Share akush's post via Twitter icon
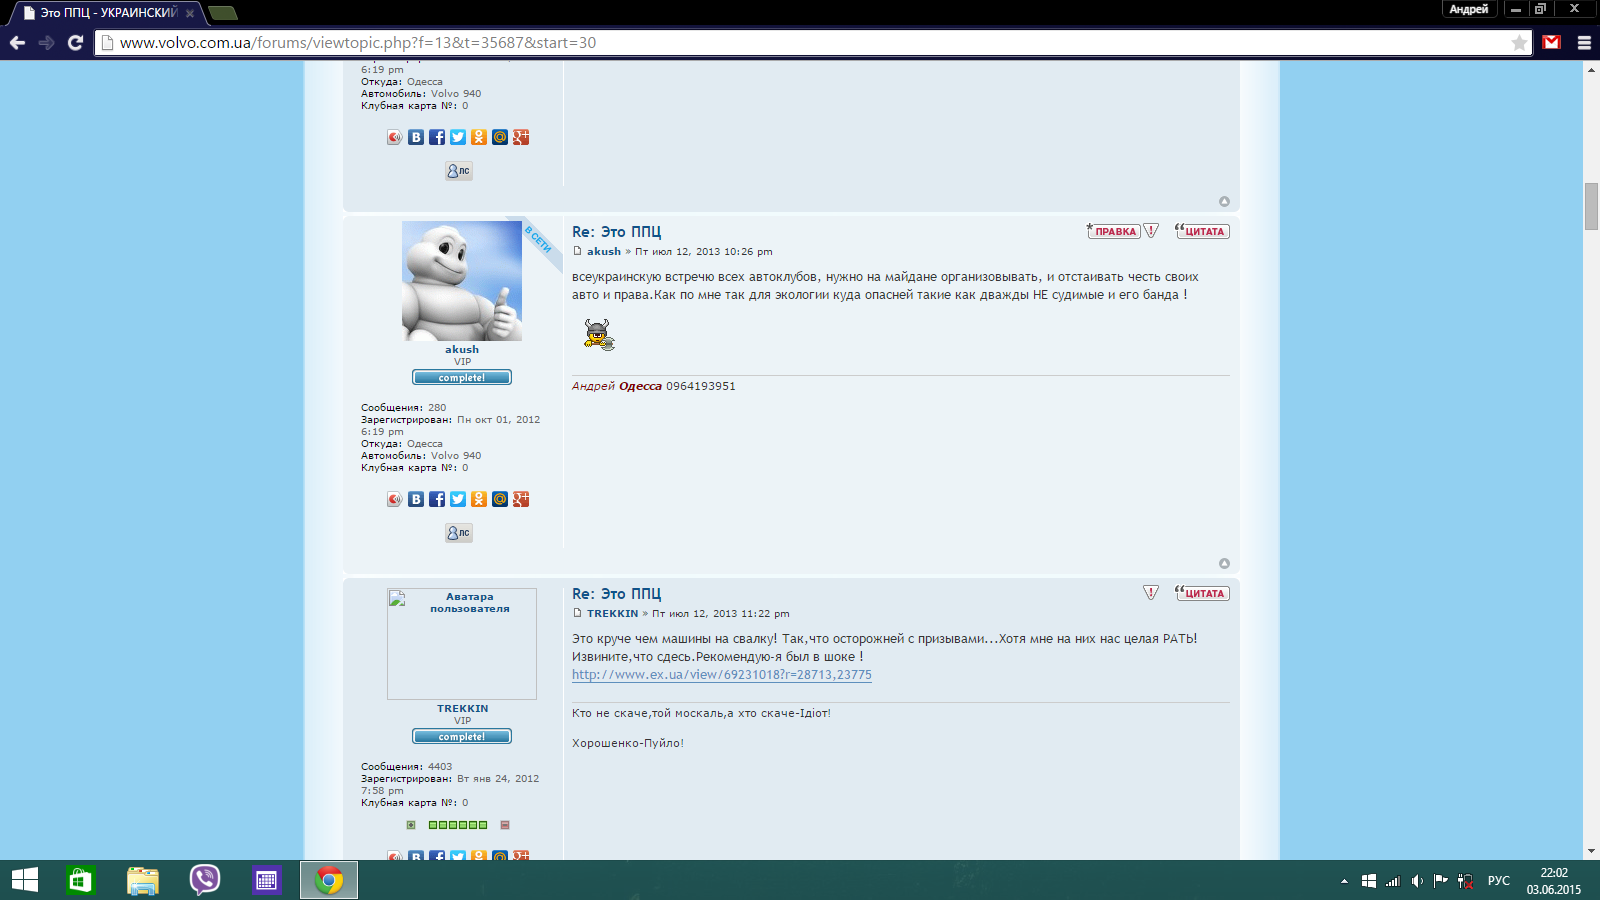 click(x=458, y=499)
